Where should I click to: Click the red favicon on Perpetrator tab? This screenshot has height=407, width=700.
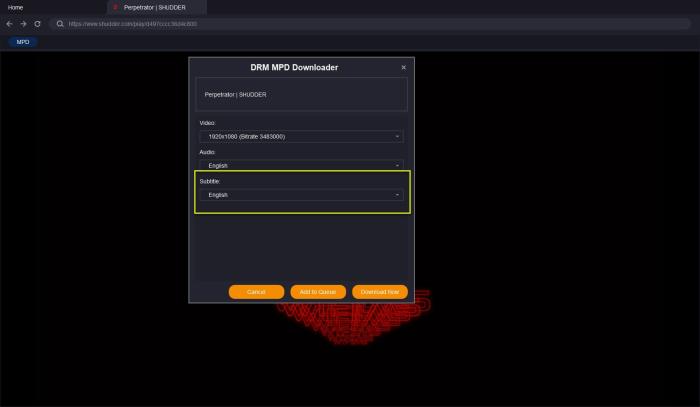(116, 7)
